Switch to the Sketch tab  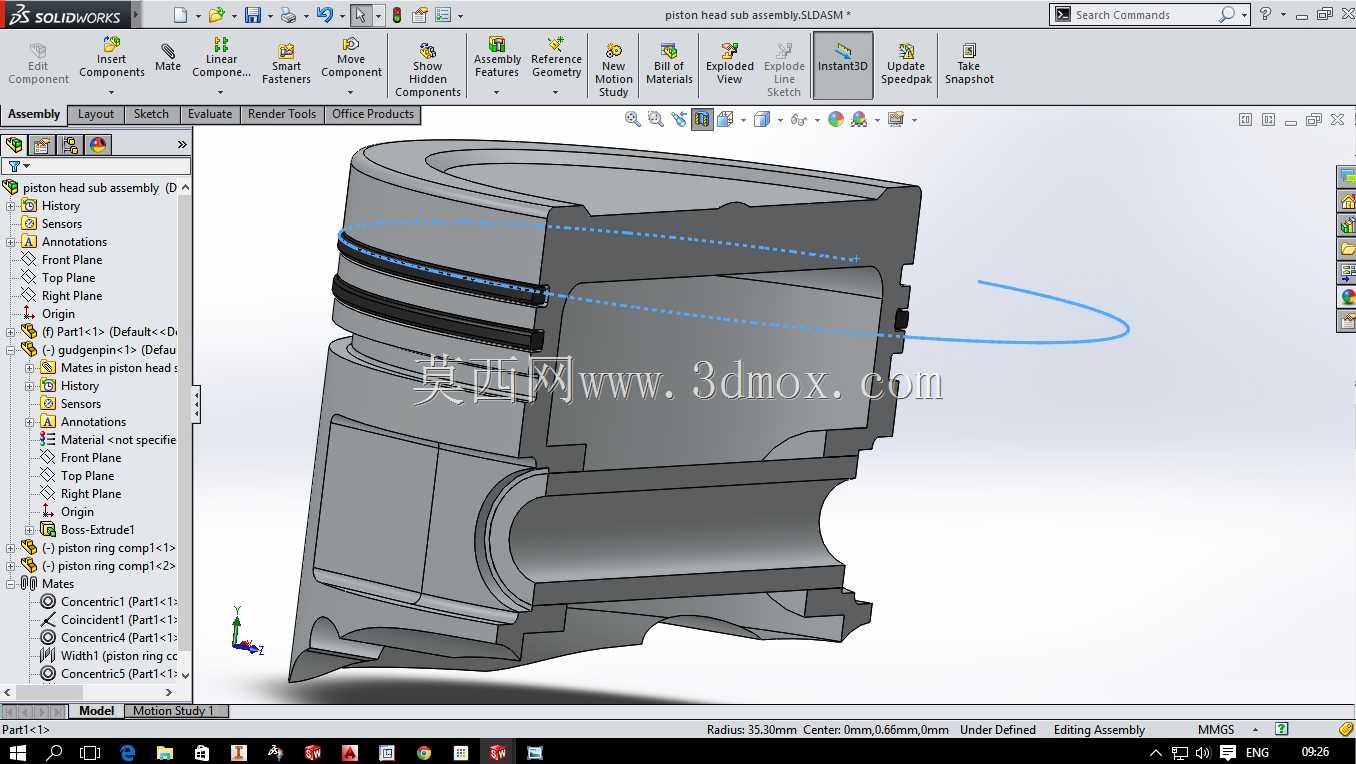(151, 114)
